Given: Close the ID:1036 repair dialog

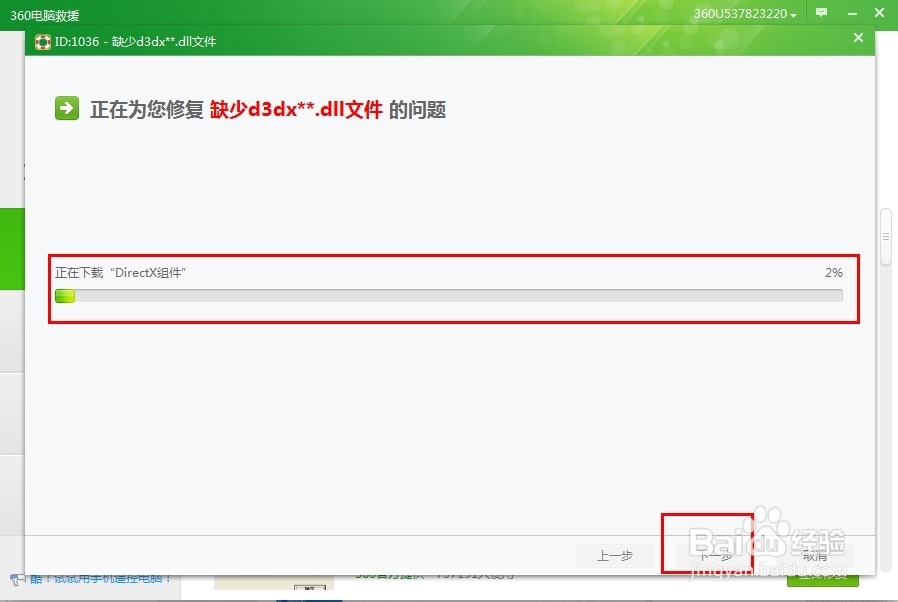Looking at the screenshot, I should [x=858, y=38].
